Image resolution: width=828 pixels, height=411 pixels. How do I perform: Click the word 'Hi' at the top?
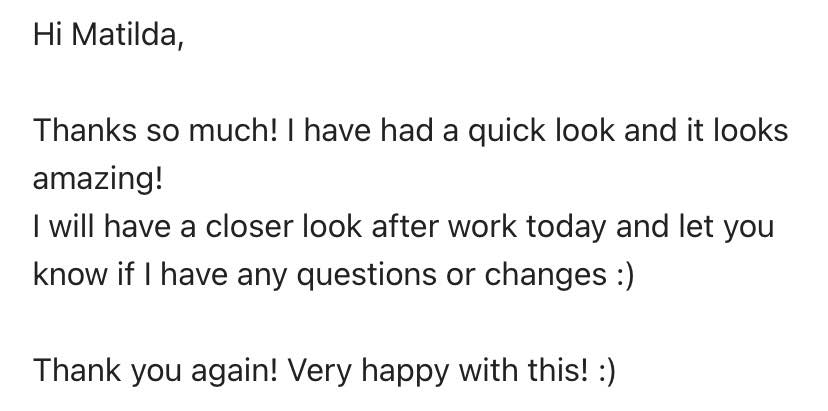click(x=47, y=37)
